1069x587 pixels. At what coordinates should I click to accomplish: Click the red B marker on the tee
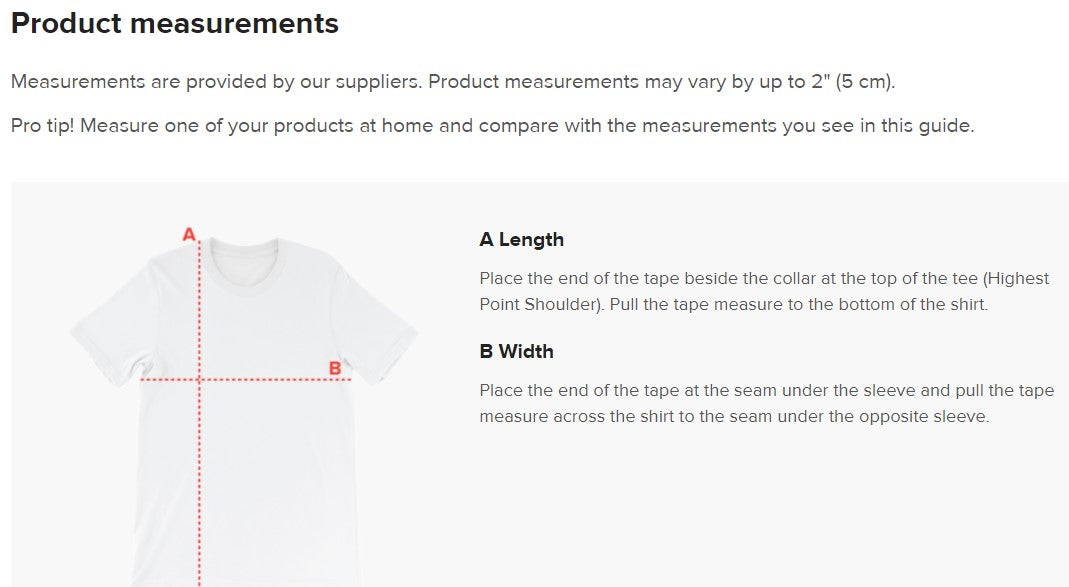tap(335, 368)
